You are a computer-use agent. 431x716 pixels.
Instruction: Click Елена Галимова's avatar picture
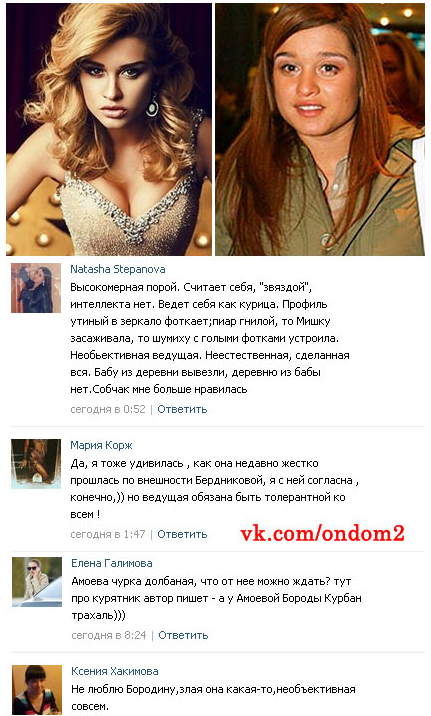tap(37, 582)
